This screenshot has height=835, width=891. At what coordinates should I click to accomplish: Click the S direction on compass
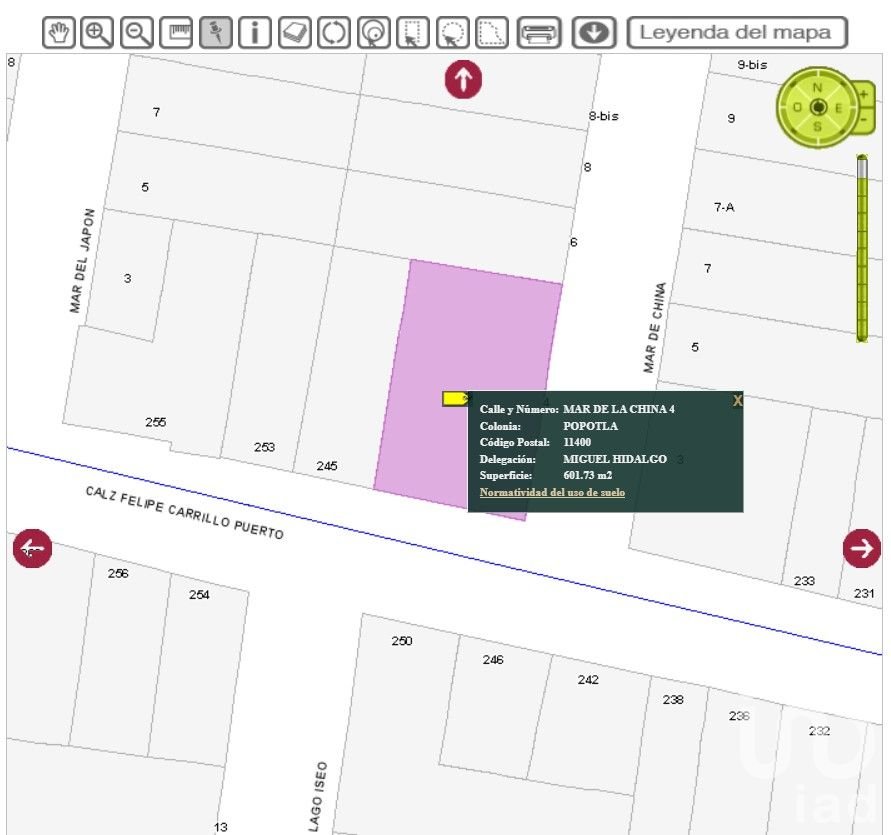[x=818, y=126]
